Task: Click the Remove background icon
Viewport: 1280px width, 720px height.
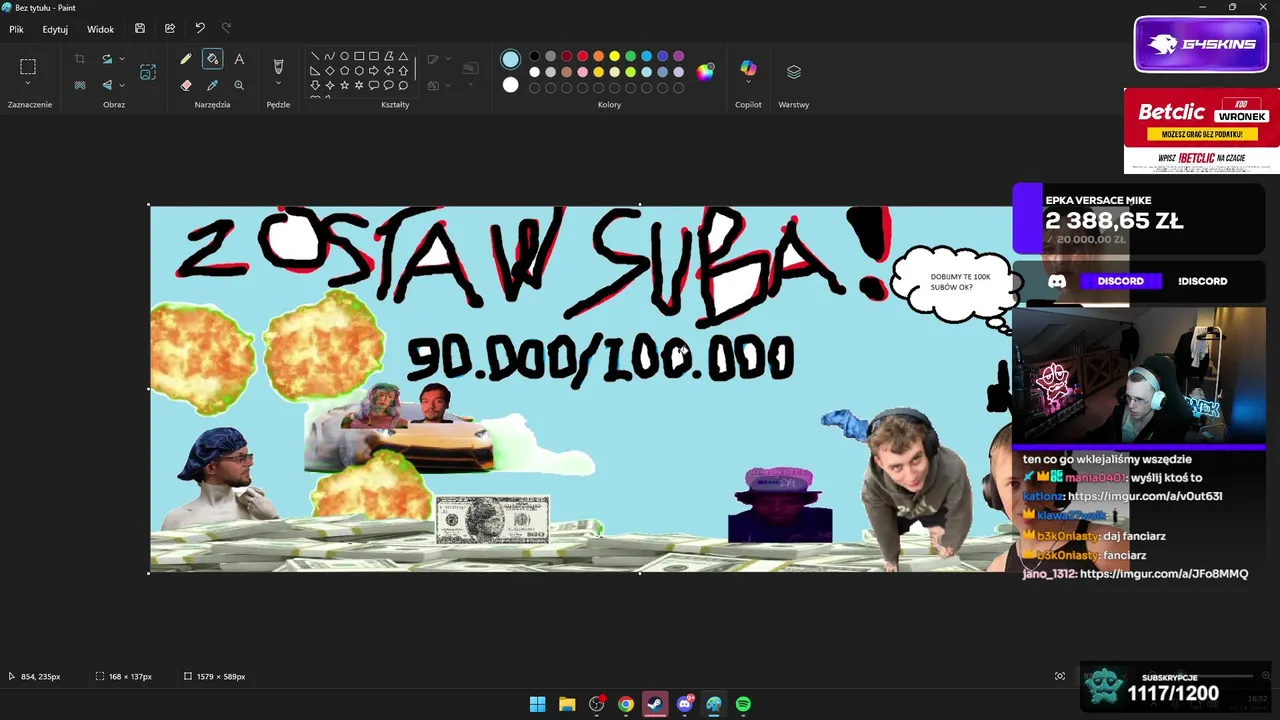Action: point(80,85)
